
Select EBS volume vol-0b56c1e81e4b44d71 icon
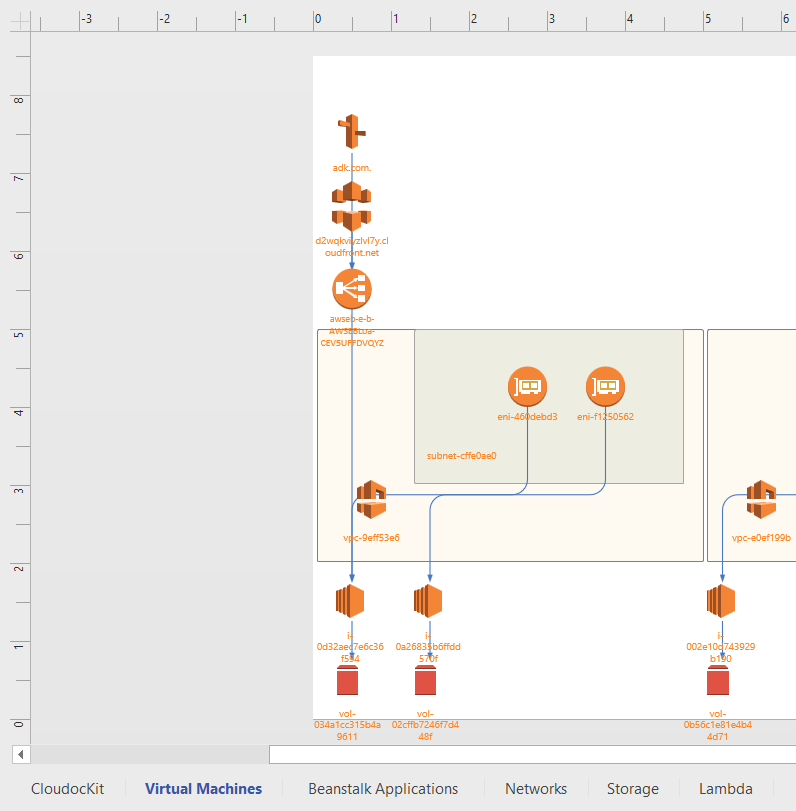(x=718, y=680)
